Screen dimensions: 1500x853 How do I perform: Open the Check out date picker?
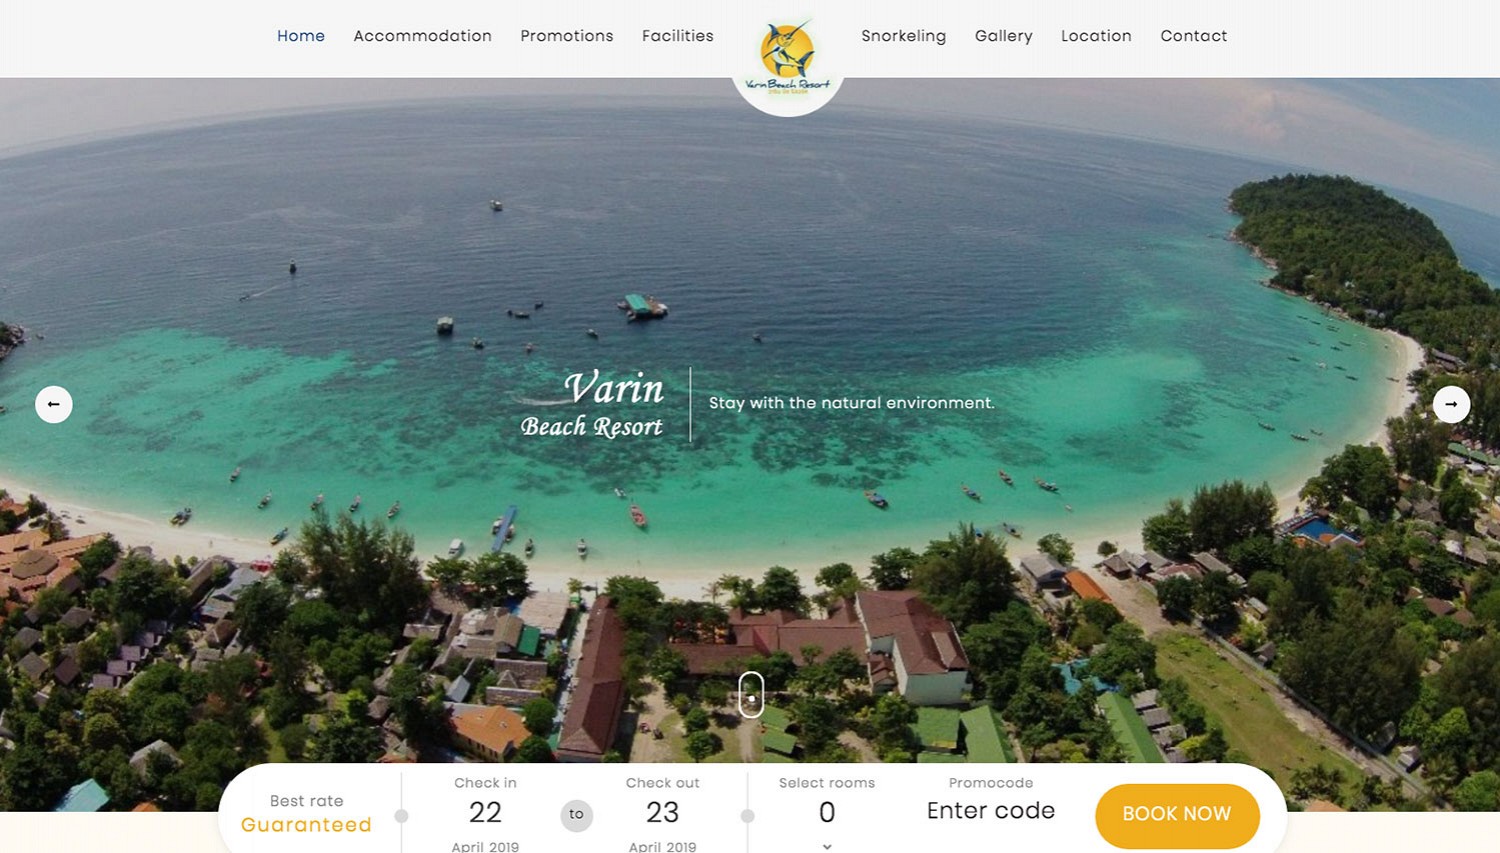[662, 814]
